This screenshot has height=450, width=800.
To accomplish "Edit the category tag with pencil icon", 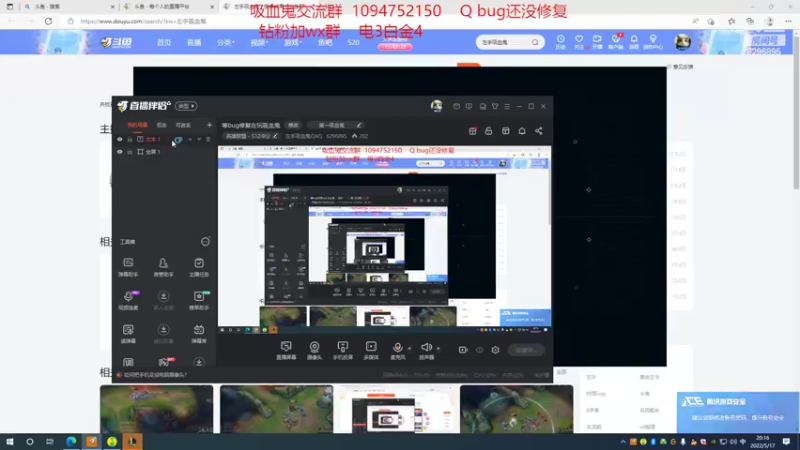I will tap(359, 125).
